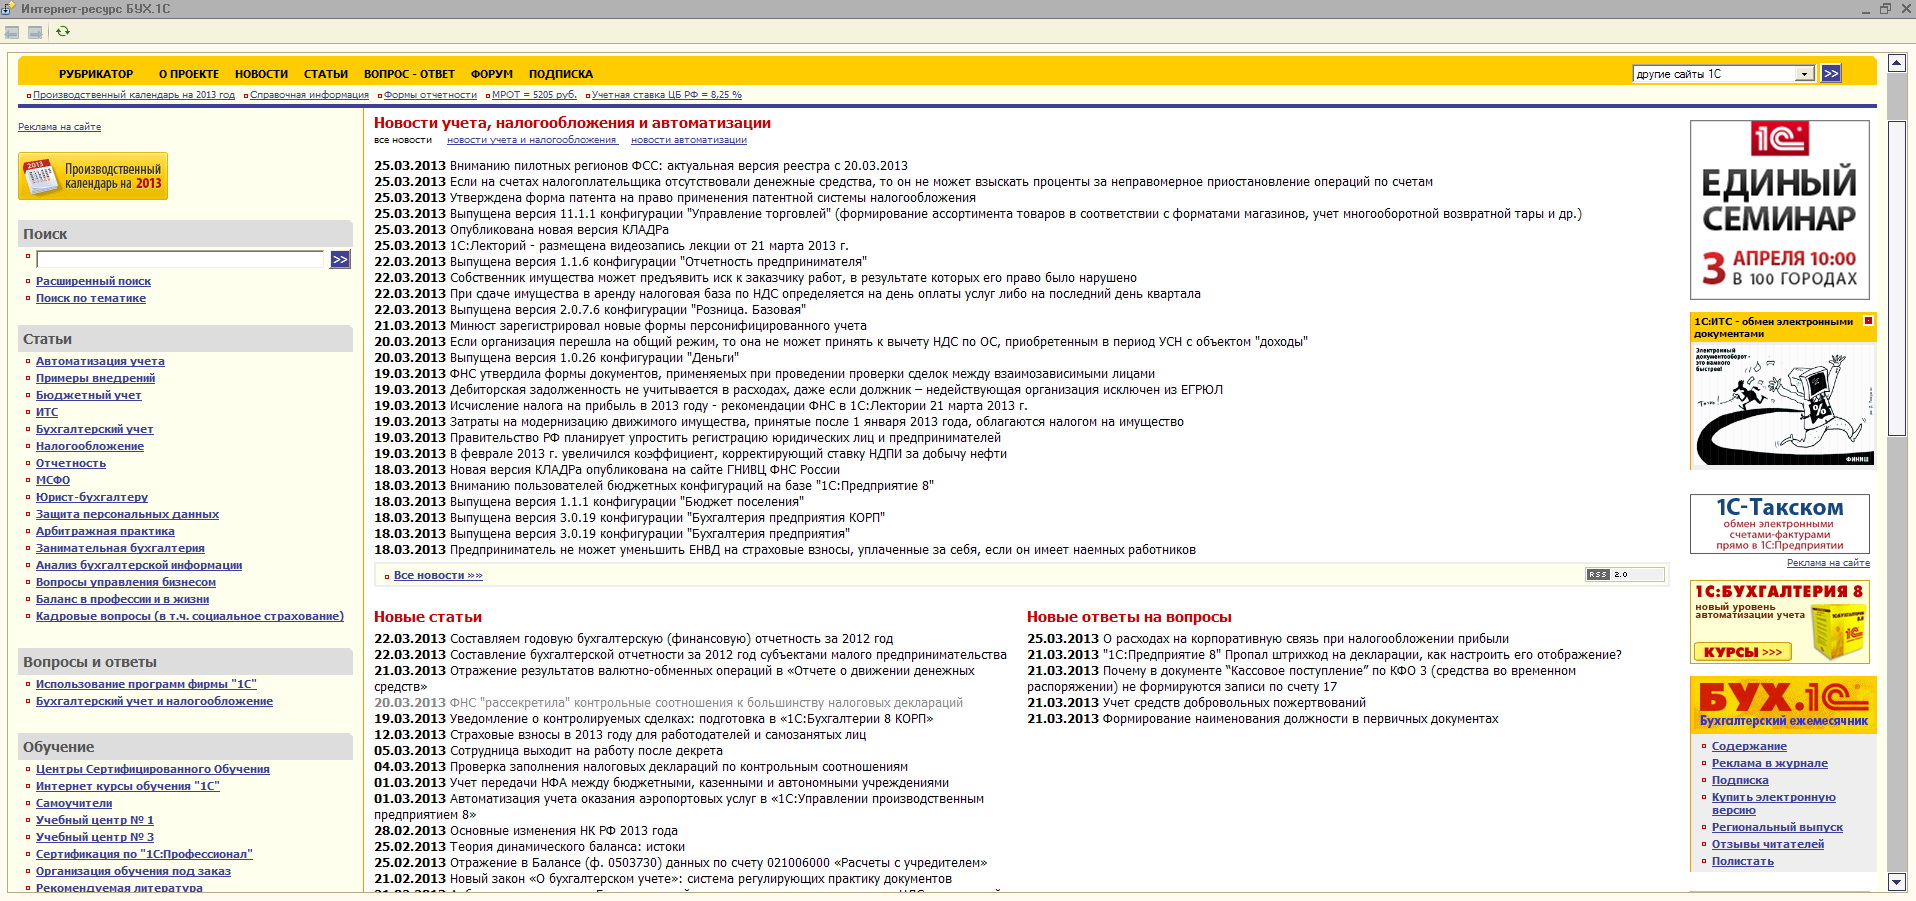Open the 1С:ИТС electronic documents exchange banner

1783,391
